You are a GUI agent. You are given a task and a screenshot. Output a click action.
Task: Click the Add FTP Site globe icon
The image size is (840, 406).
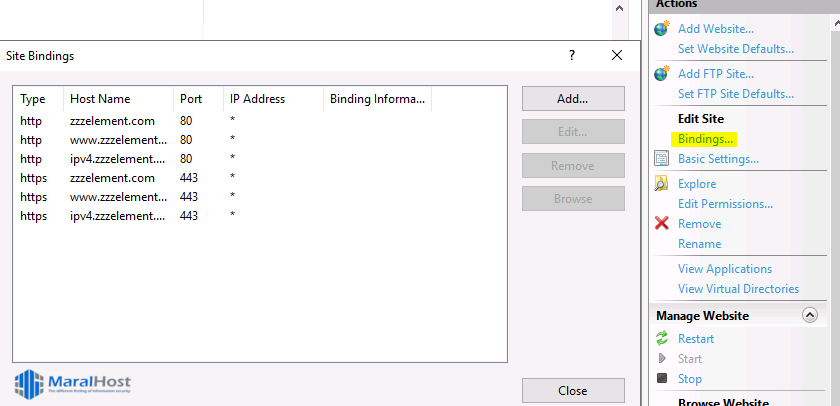[x=661, y=74]
